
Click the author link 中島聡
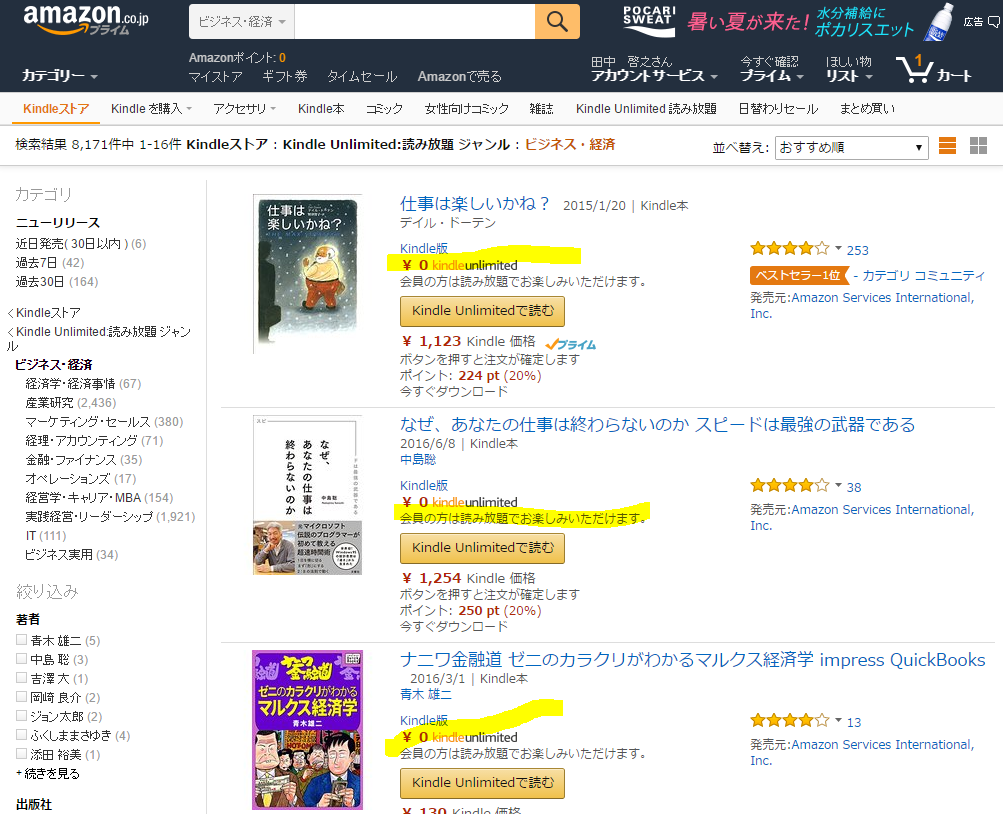coord(418,459)
